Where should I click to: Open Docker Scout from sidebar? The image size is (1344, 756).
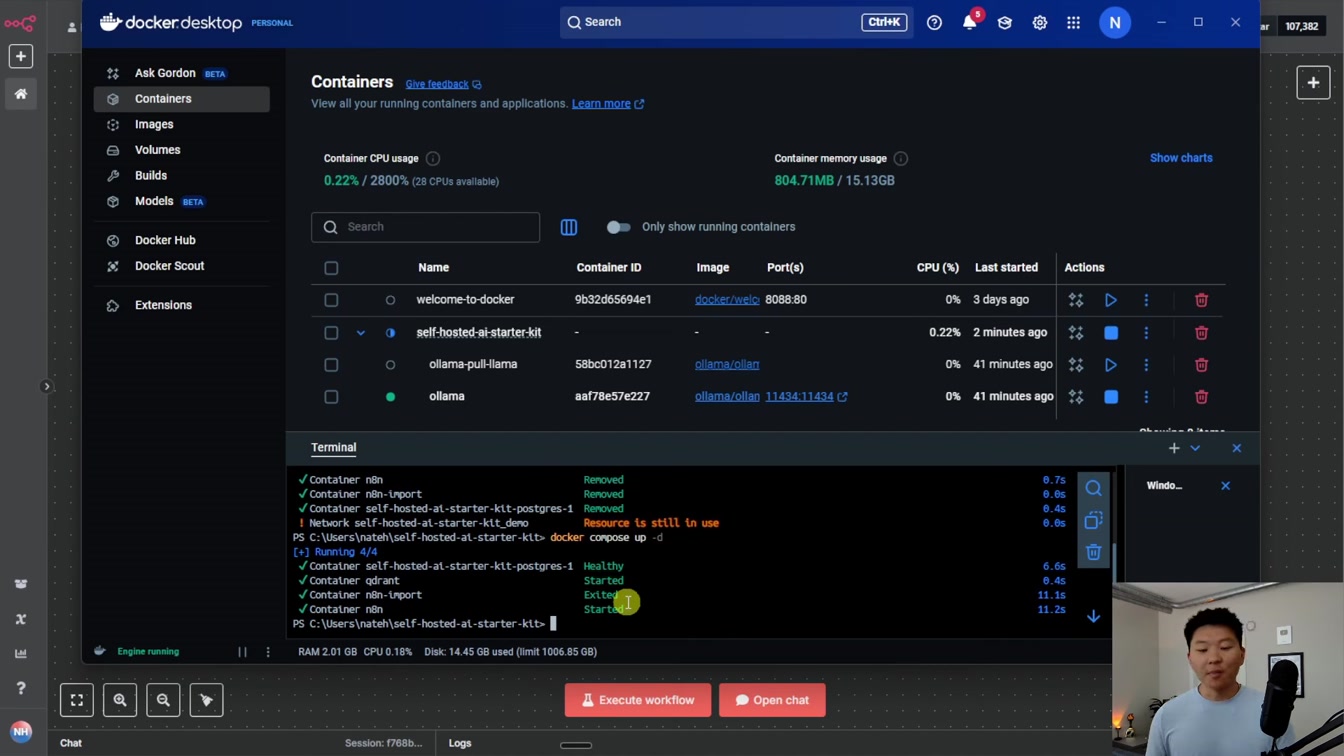click(169, 266)
